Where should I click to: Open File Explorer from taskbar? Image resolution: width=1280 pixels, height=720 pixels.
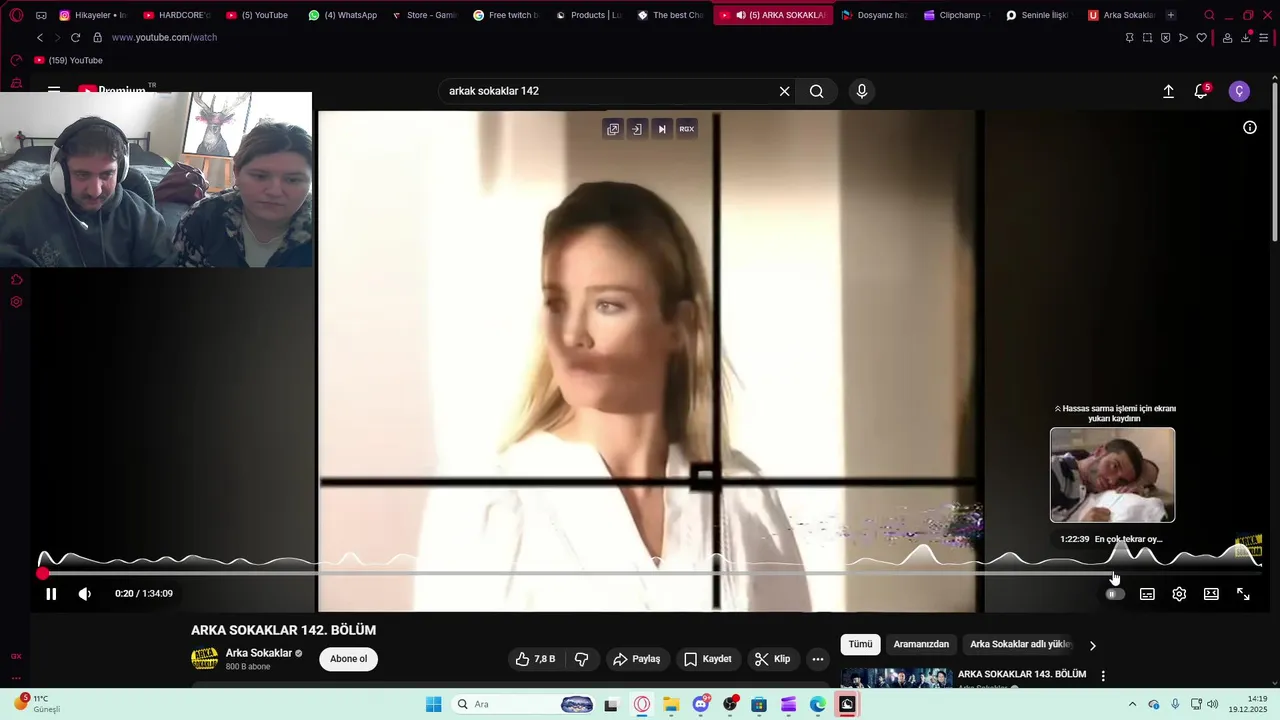[671, 704]
